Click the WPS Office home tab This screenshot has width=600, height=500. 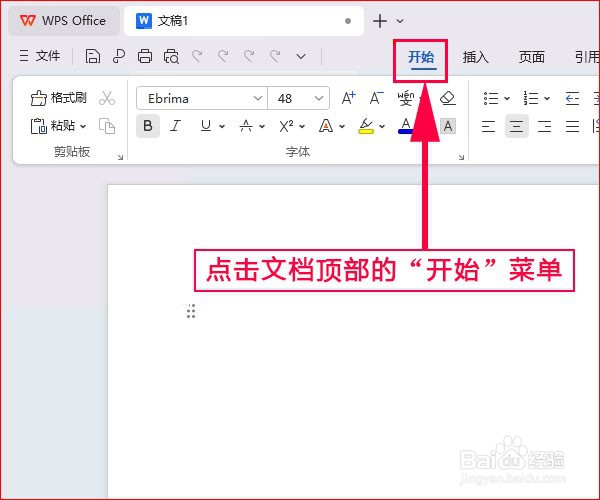point(64,21)
